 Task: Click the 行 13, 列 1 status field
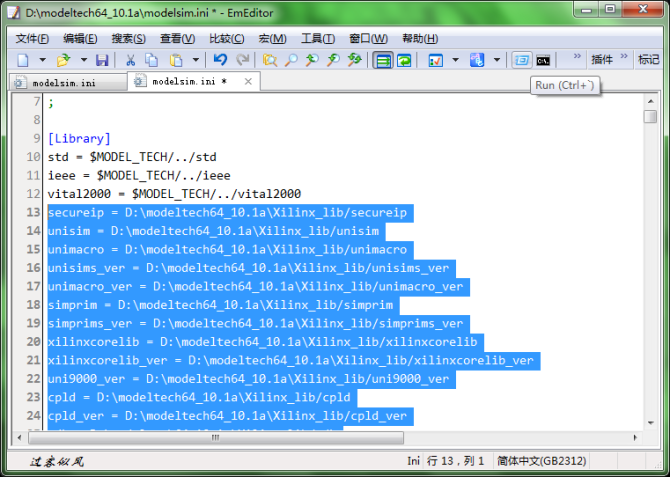tap(455, 461)
